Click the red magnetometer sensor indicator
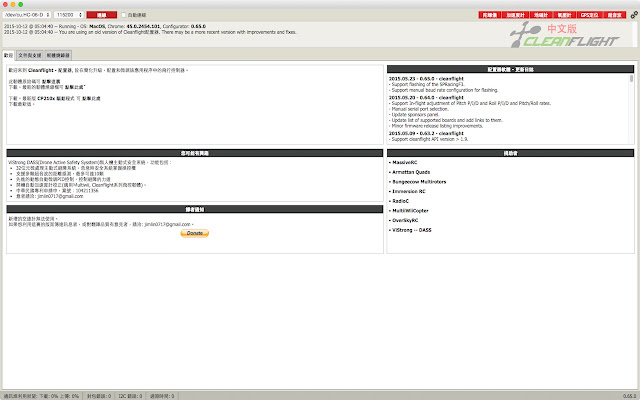Image resolution: width=640 pixels, height=400 pixels. (x=541, y=15)
